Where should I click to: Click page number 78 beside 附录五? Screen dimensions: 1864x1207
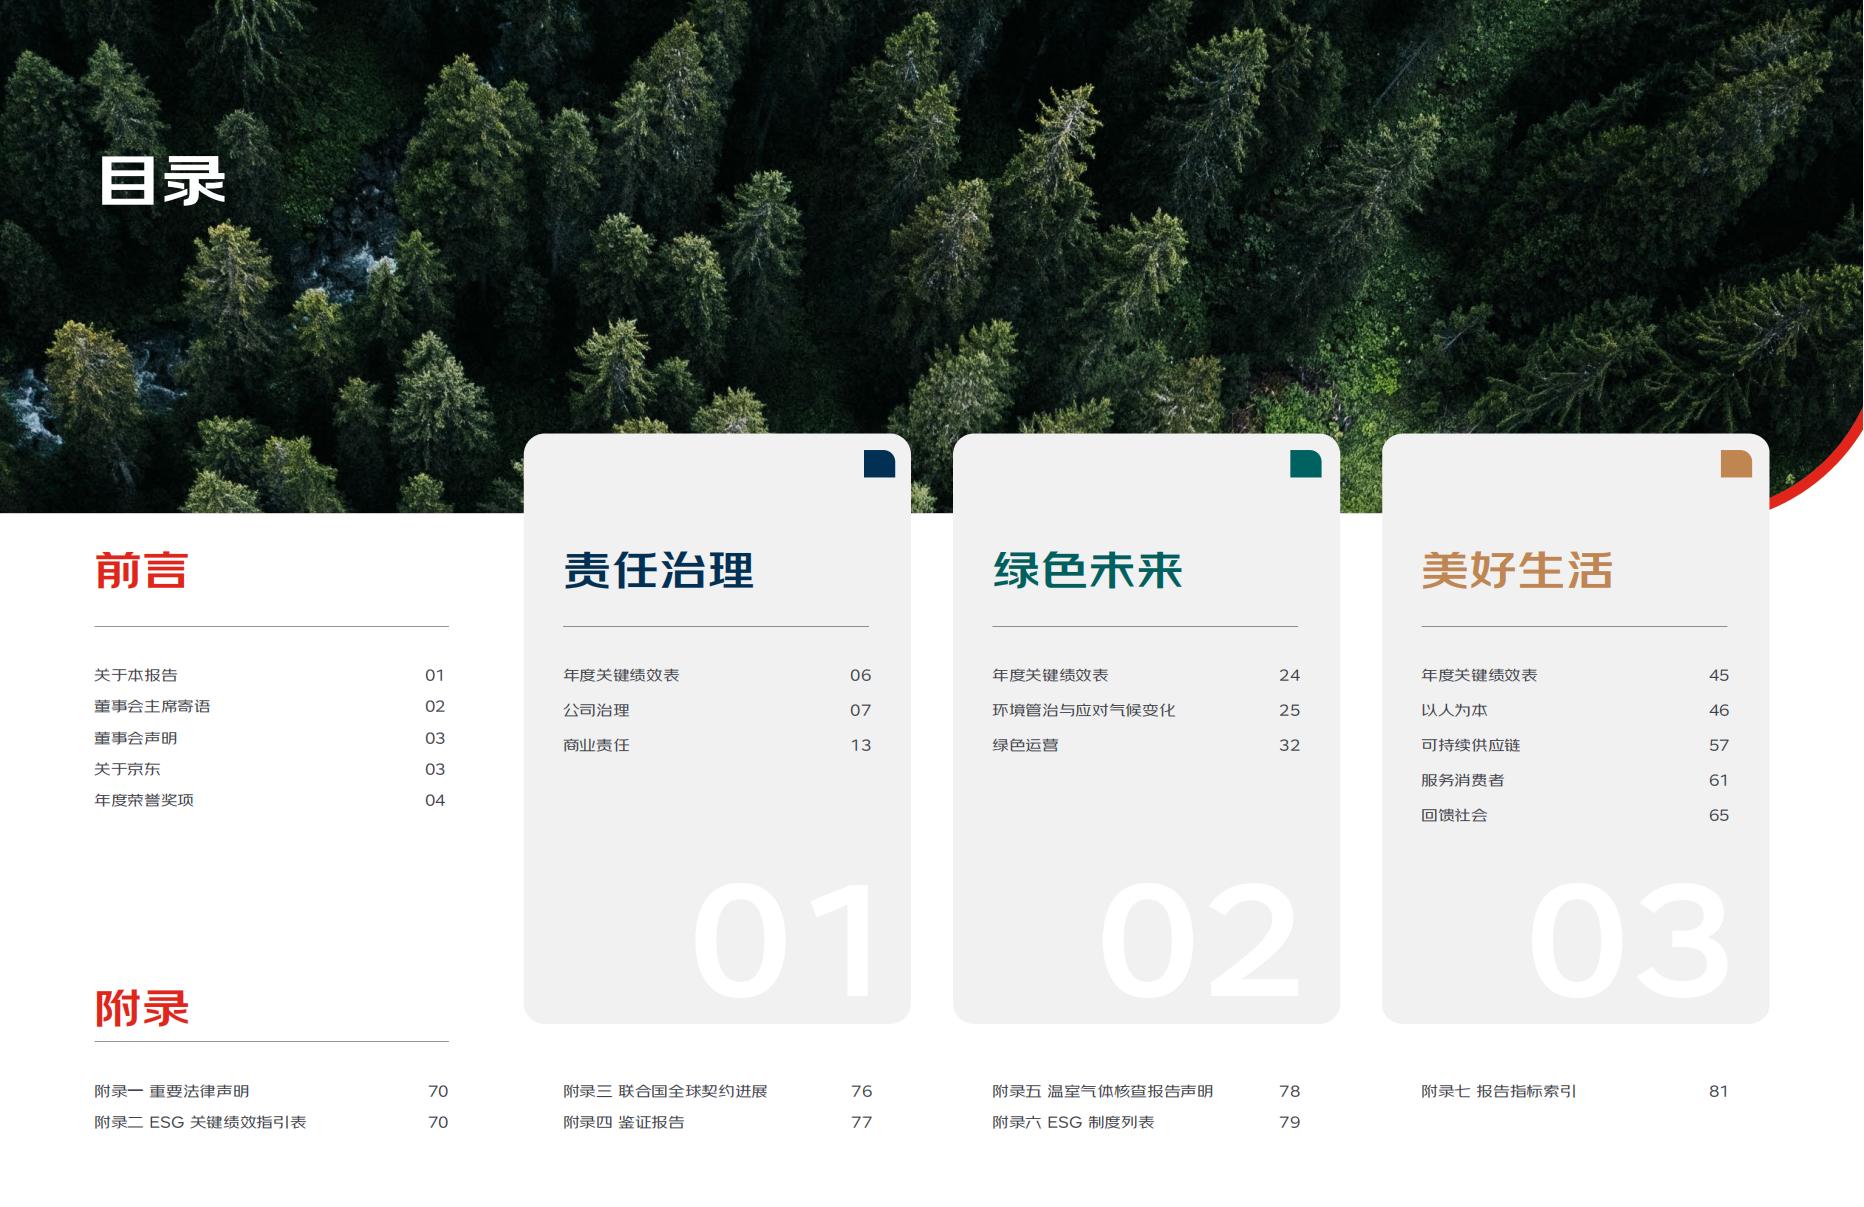[1290, 1091]
